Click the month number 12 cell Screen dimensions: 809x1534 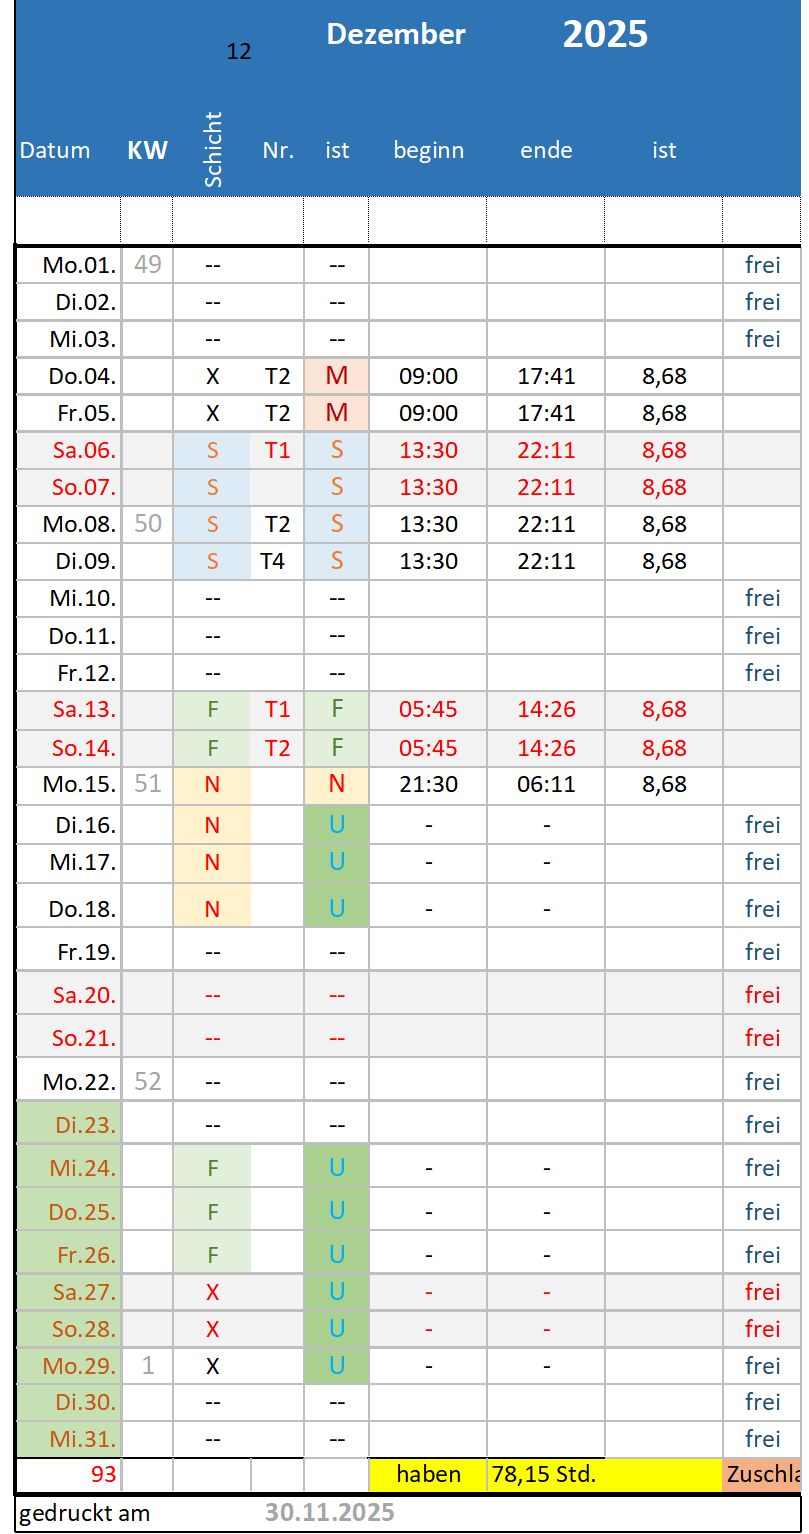pos(239,52)
